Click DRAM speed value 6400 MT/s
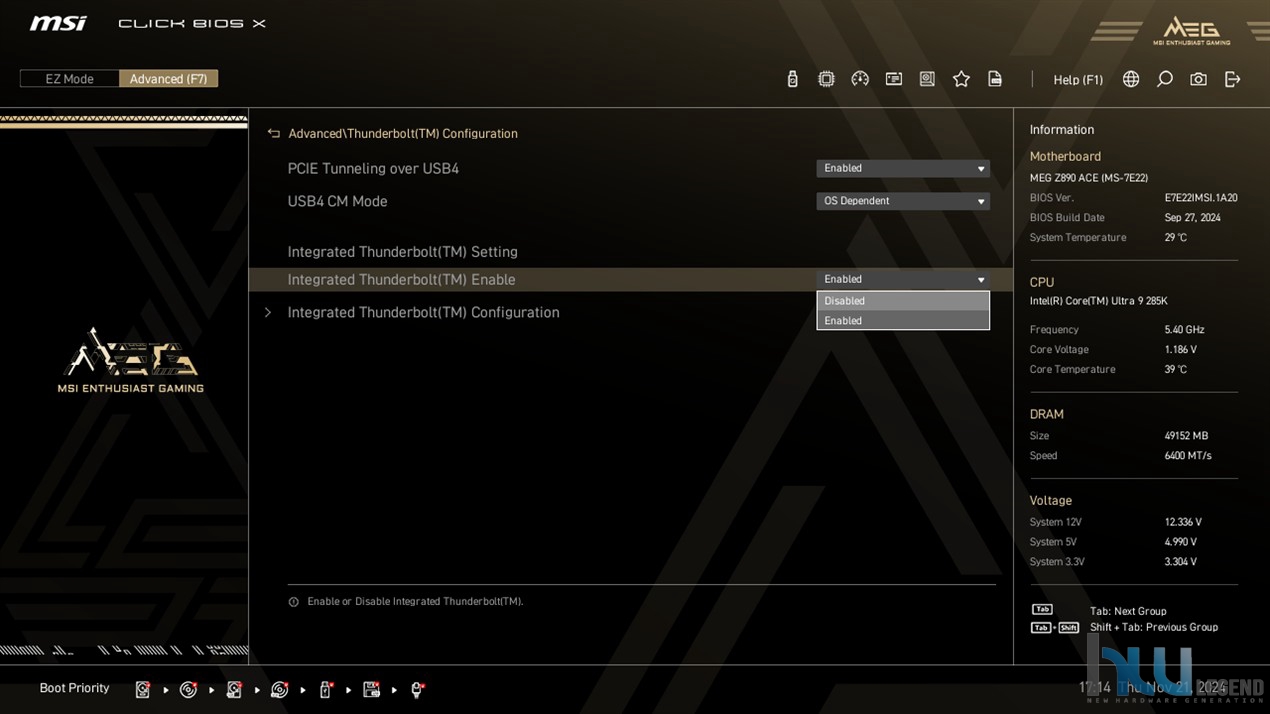Screen dimensions: 1270x714 coord(1187,456)
